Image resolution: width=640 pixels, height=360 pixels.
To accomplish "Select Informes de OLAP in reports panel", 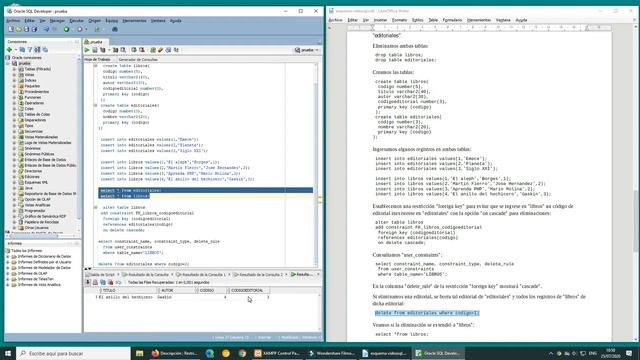I will point(32,273).
